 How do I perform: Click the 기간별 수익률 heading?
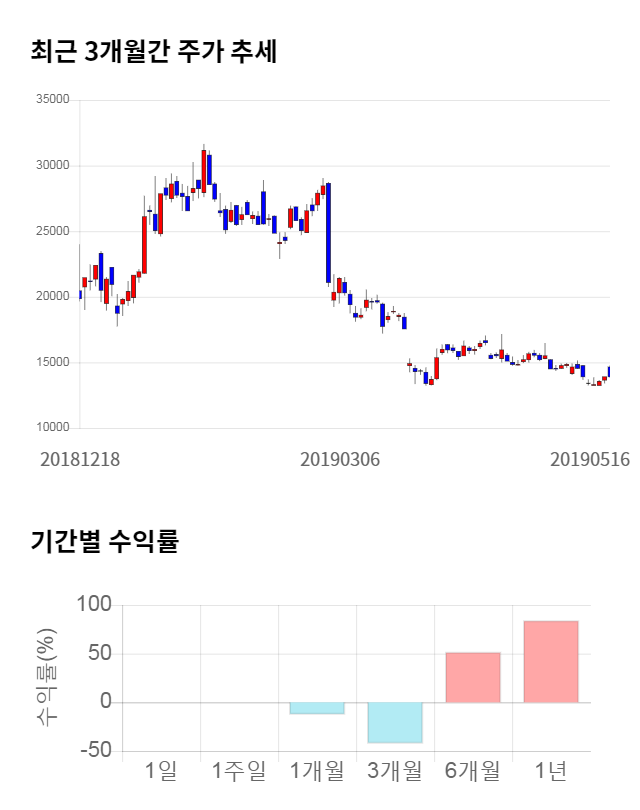pyautogui.click(x=104, y=542)
